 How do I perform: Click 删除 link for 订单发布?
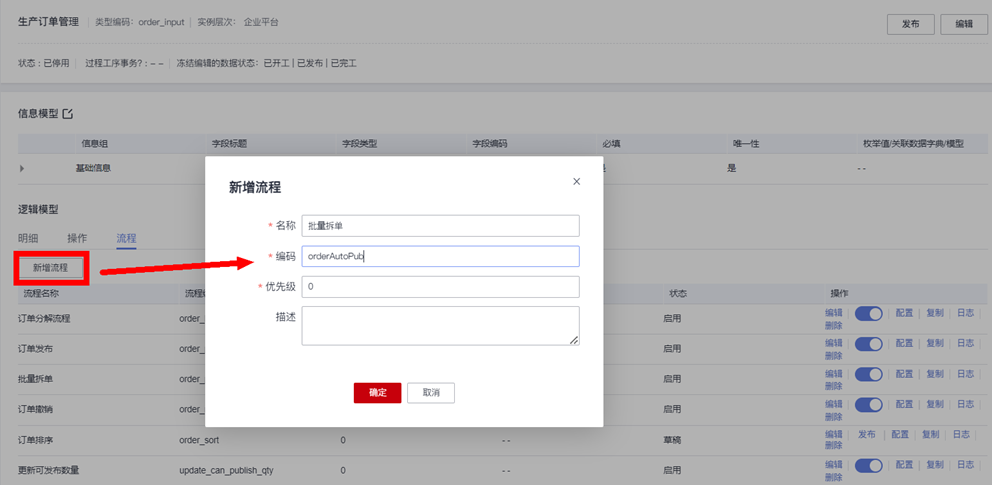click(x=834, y=355)
